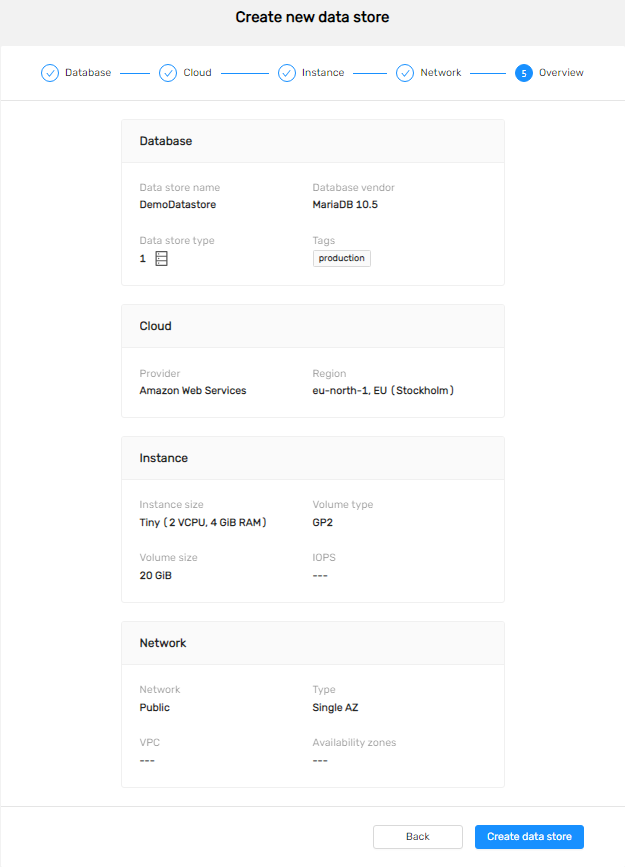Click the Cloud step checkmark icon
The image size is (625, 867).
[168, 73]
